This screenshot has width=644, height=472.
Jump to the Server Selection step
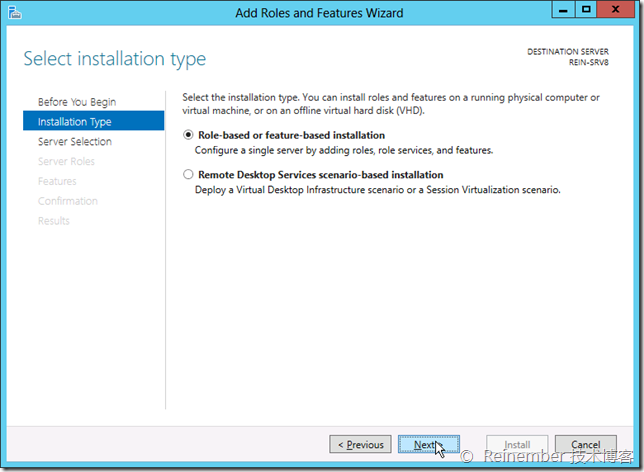pos(74,142)
